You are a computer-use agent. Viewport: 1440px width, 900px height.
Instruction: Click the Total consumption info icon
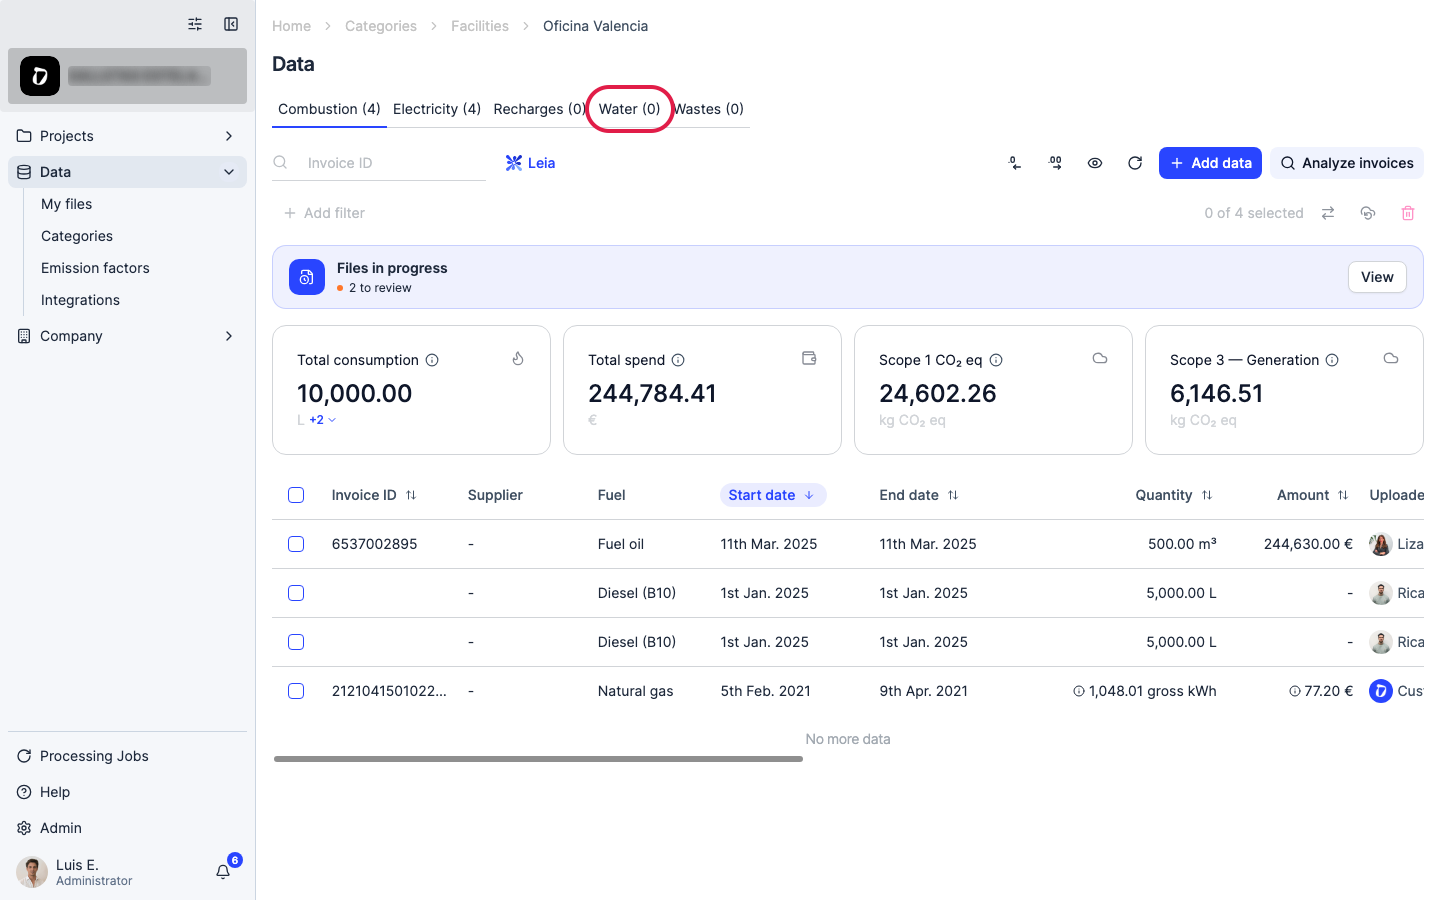(x=432, y=360)
